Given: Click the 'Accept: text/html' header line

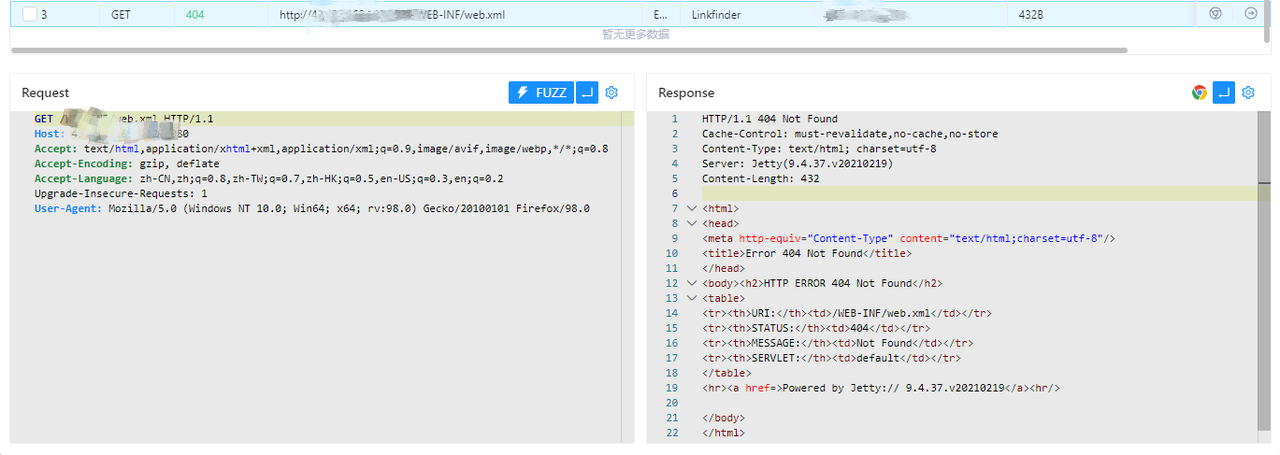Looking at the screenshot, I should (x=321, y=149).
